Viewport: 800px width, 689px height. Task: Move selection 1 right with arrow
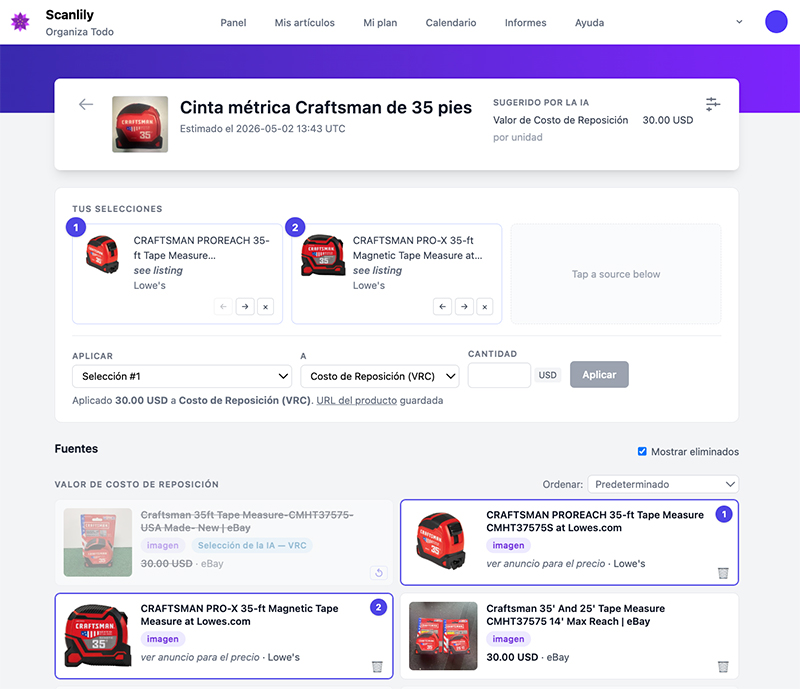[245, 307]
